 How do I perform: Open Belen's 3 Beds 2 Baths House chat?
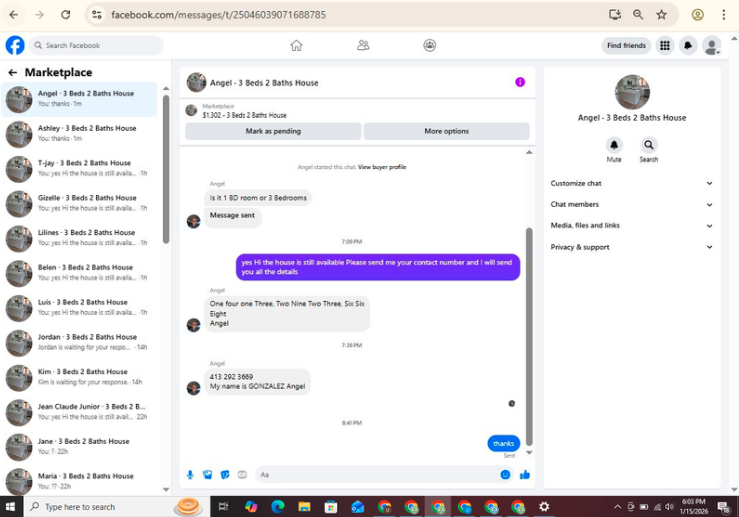79,272
